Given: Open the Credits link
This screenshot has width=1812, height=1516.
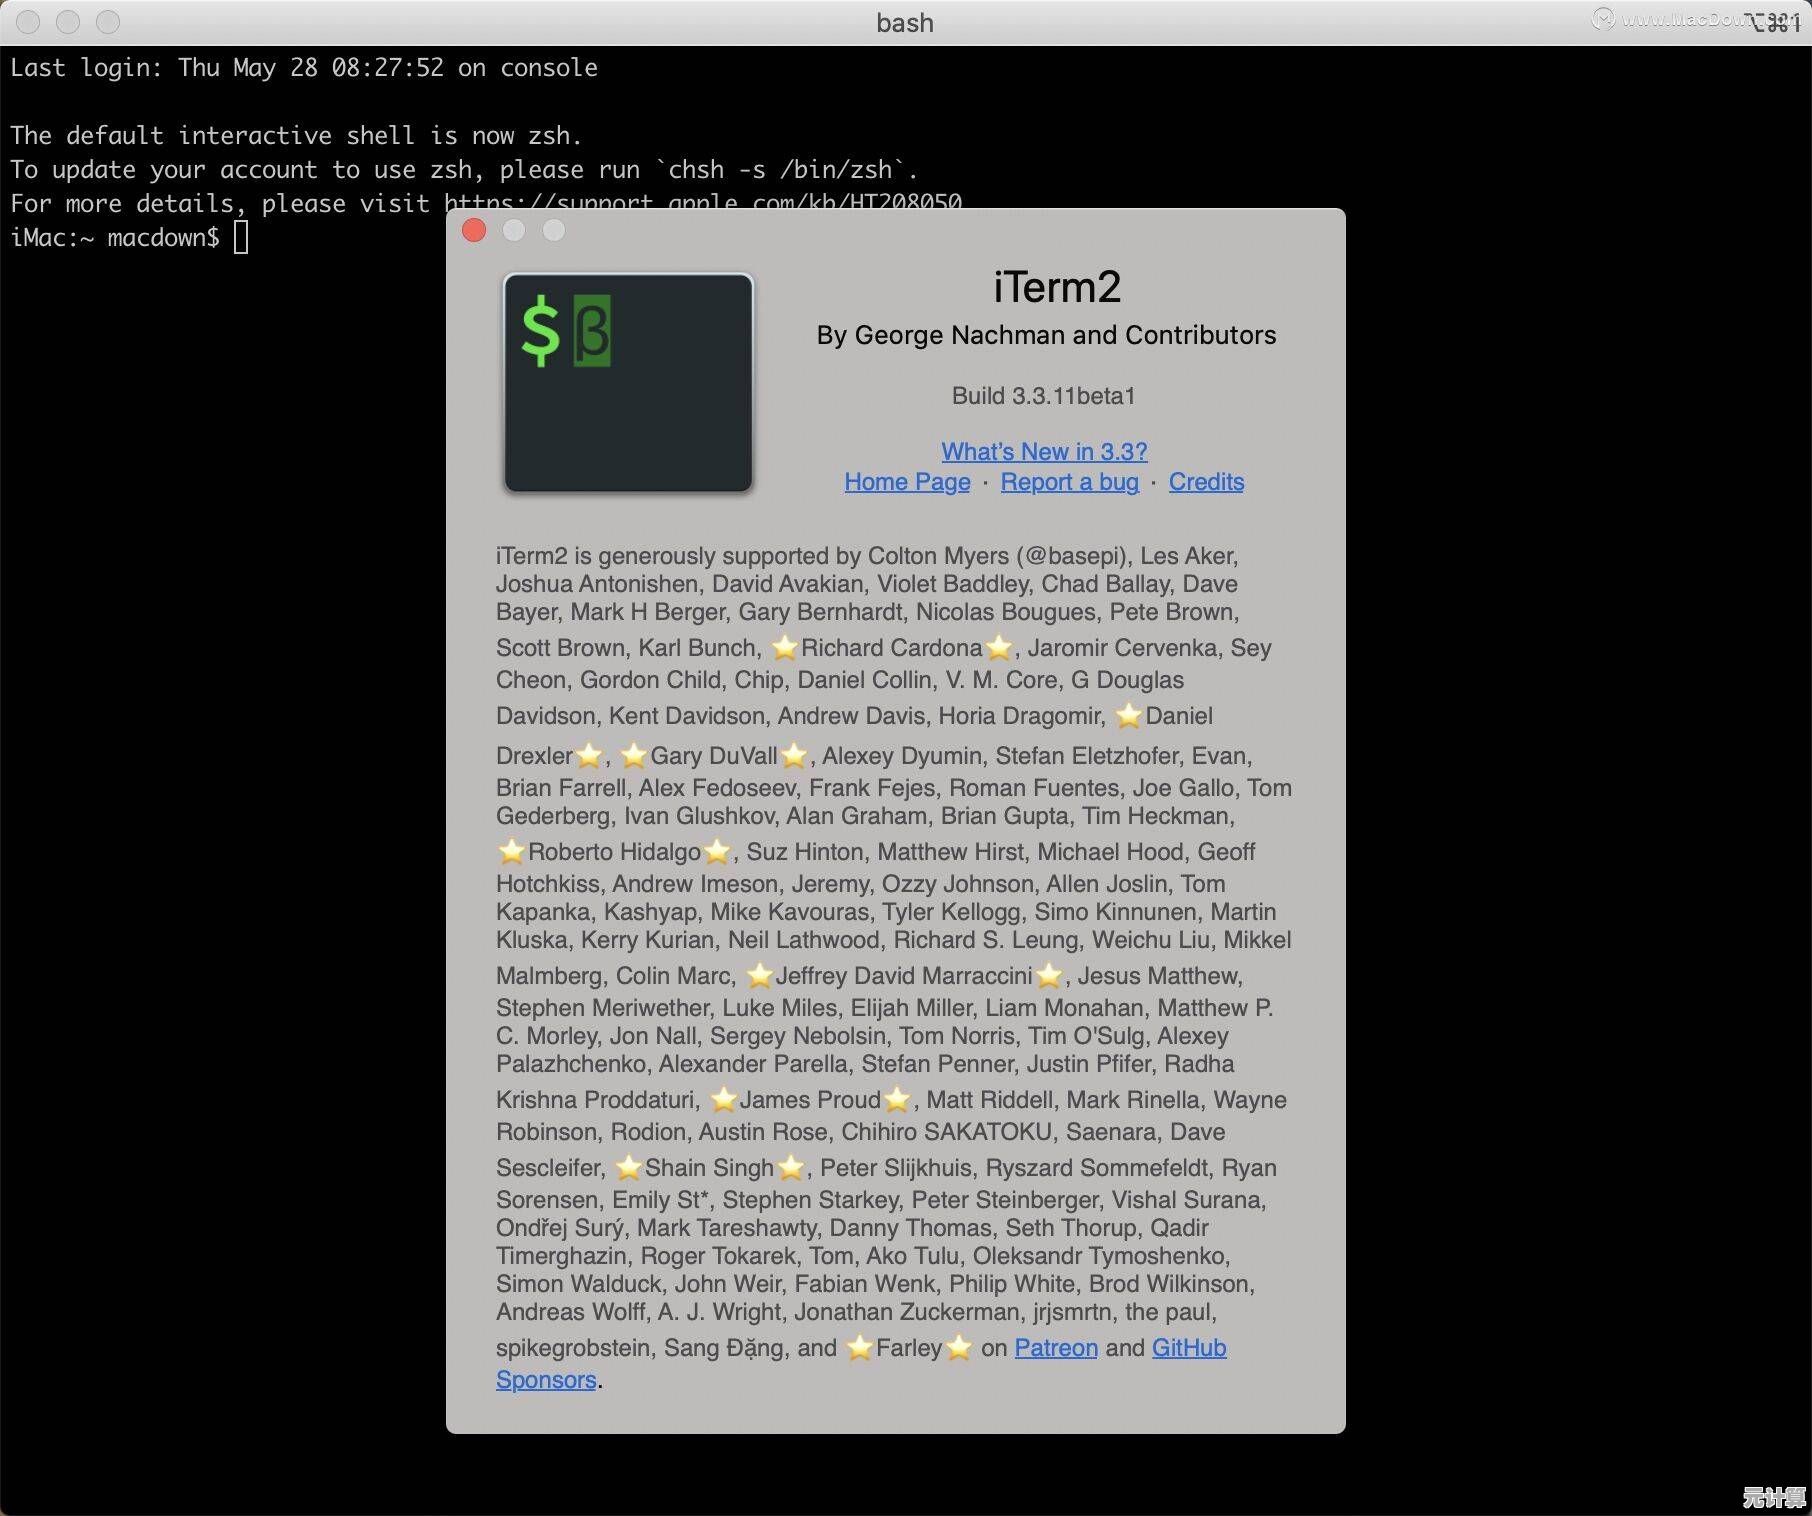Looking at the screenshot, I should click(1206, 482).
